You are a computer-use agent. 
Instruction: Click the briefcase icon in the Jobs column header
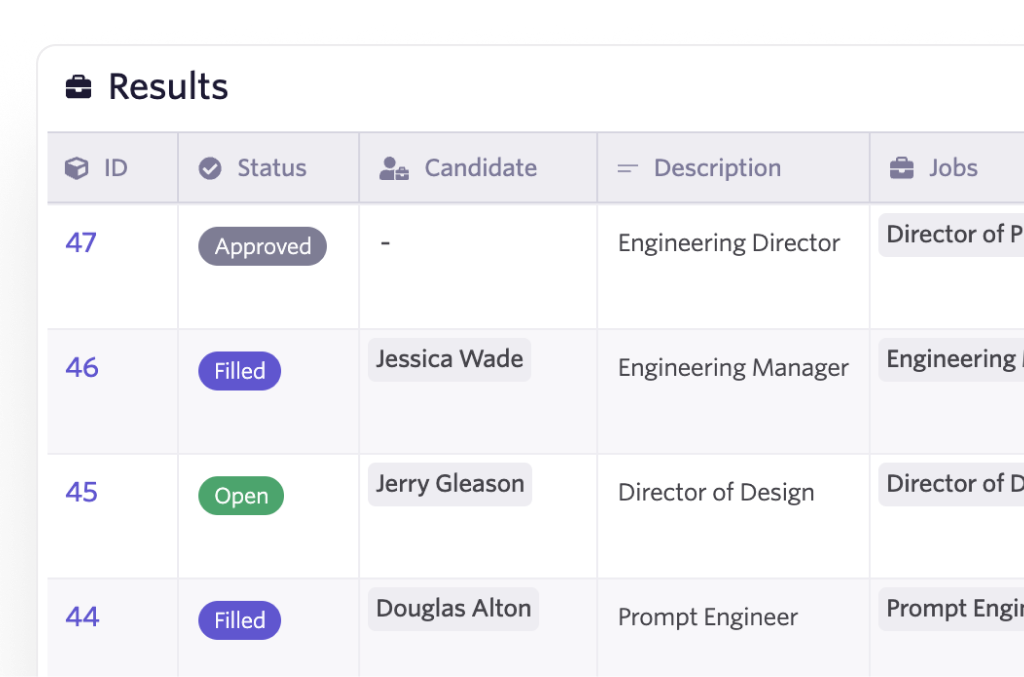(903, 167)
